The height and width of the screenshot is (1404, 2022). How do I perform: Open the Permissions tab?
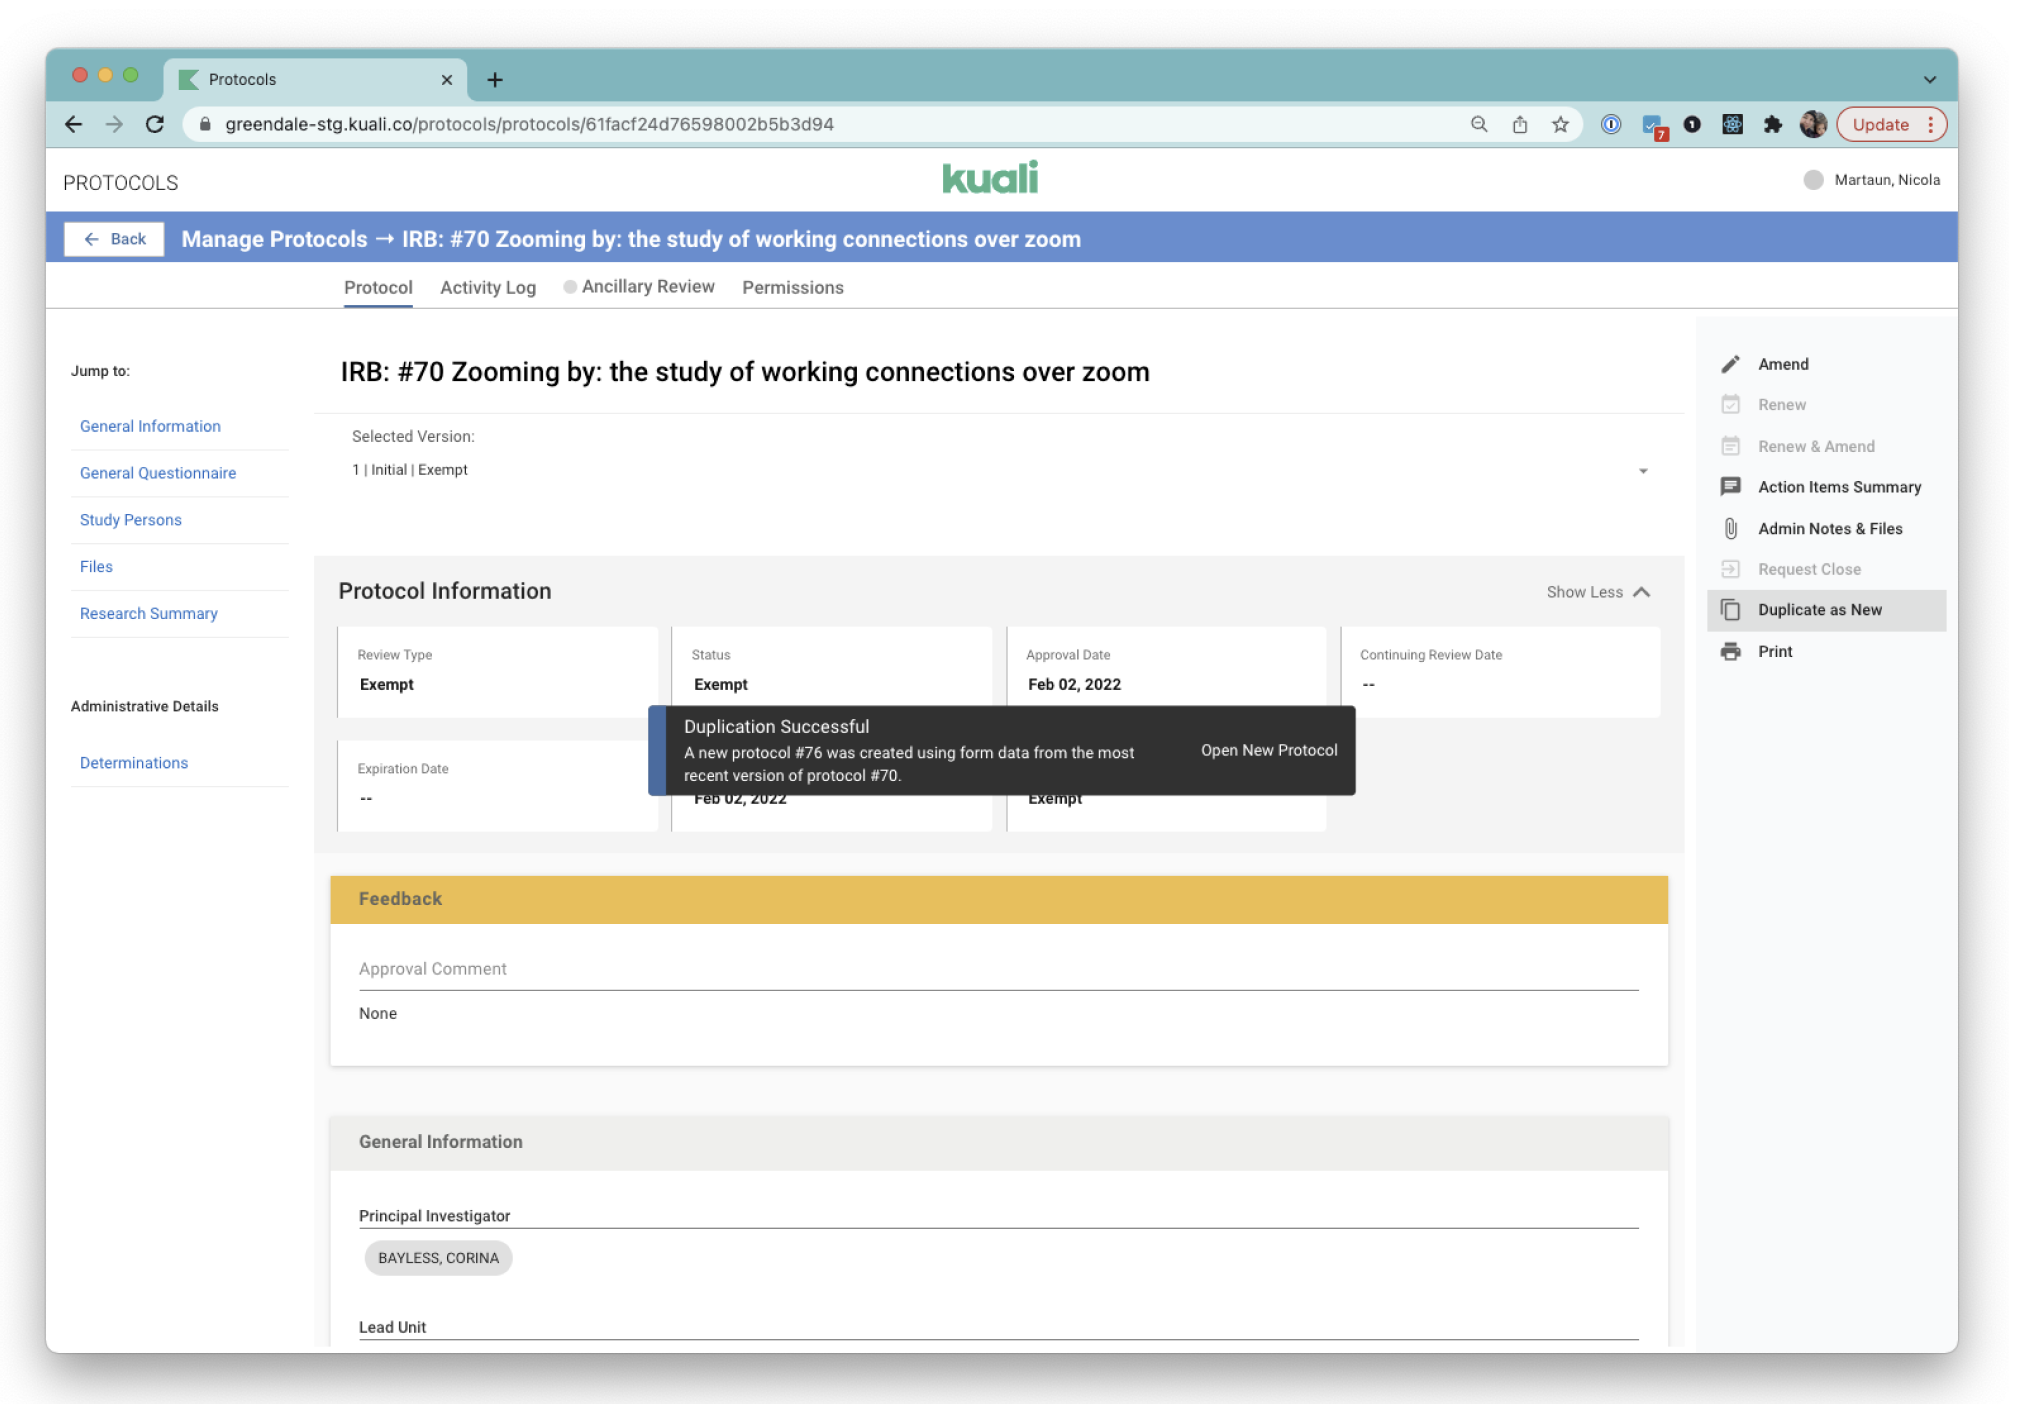coord(792,288)
